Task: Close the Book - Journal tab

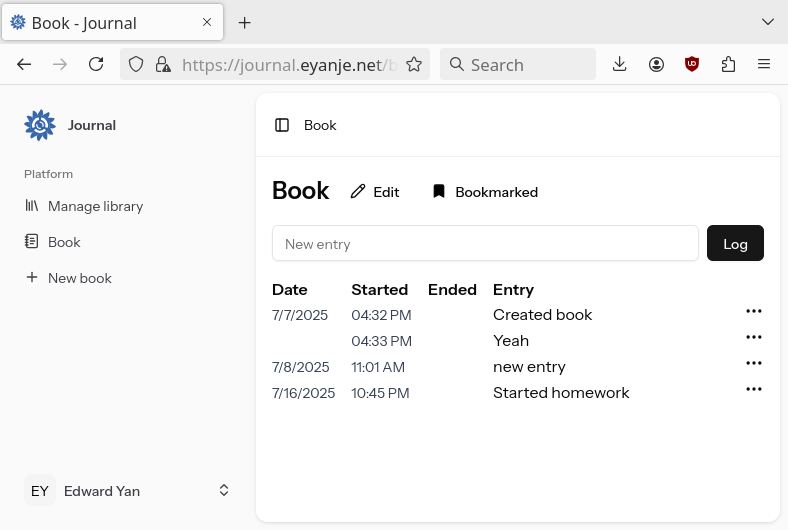Action: coord(207,22)
